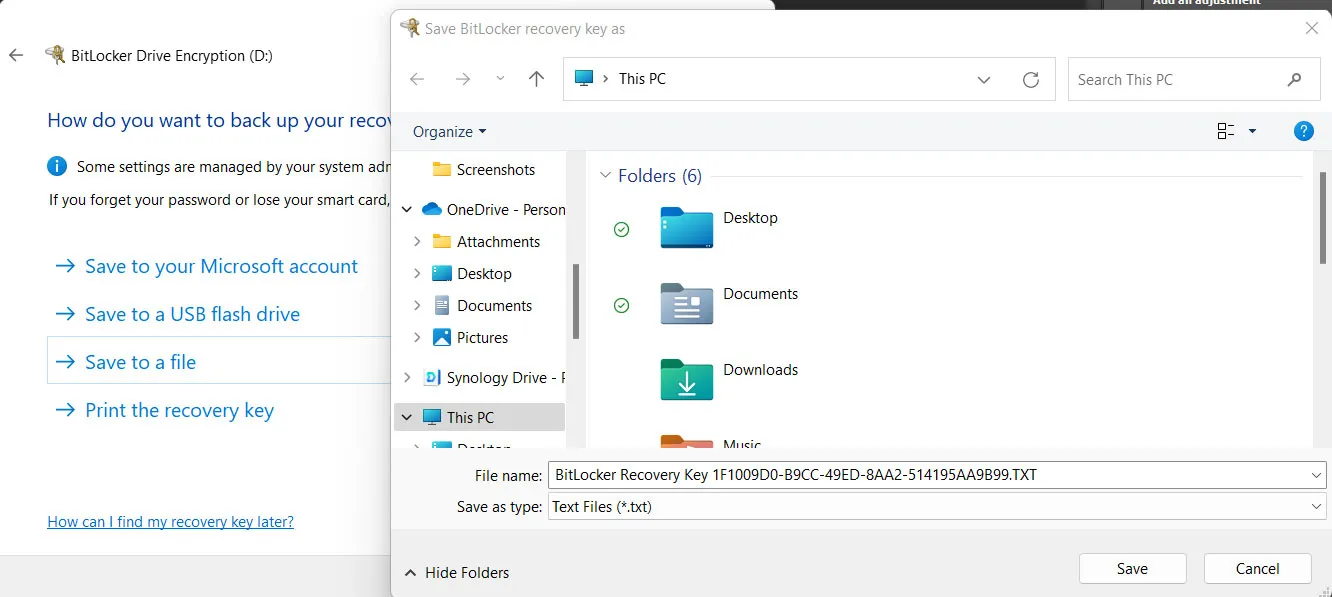Select OneDrive - Personal in the tree
The width and height of the screenshot is (1332, 597).
tap(494, 209)
